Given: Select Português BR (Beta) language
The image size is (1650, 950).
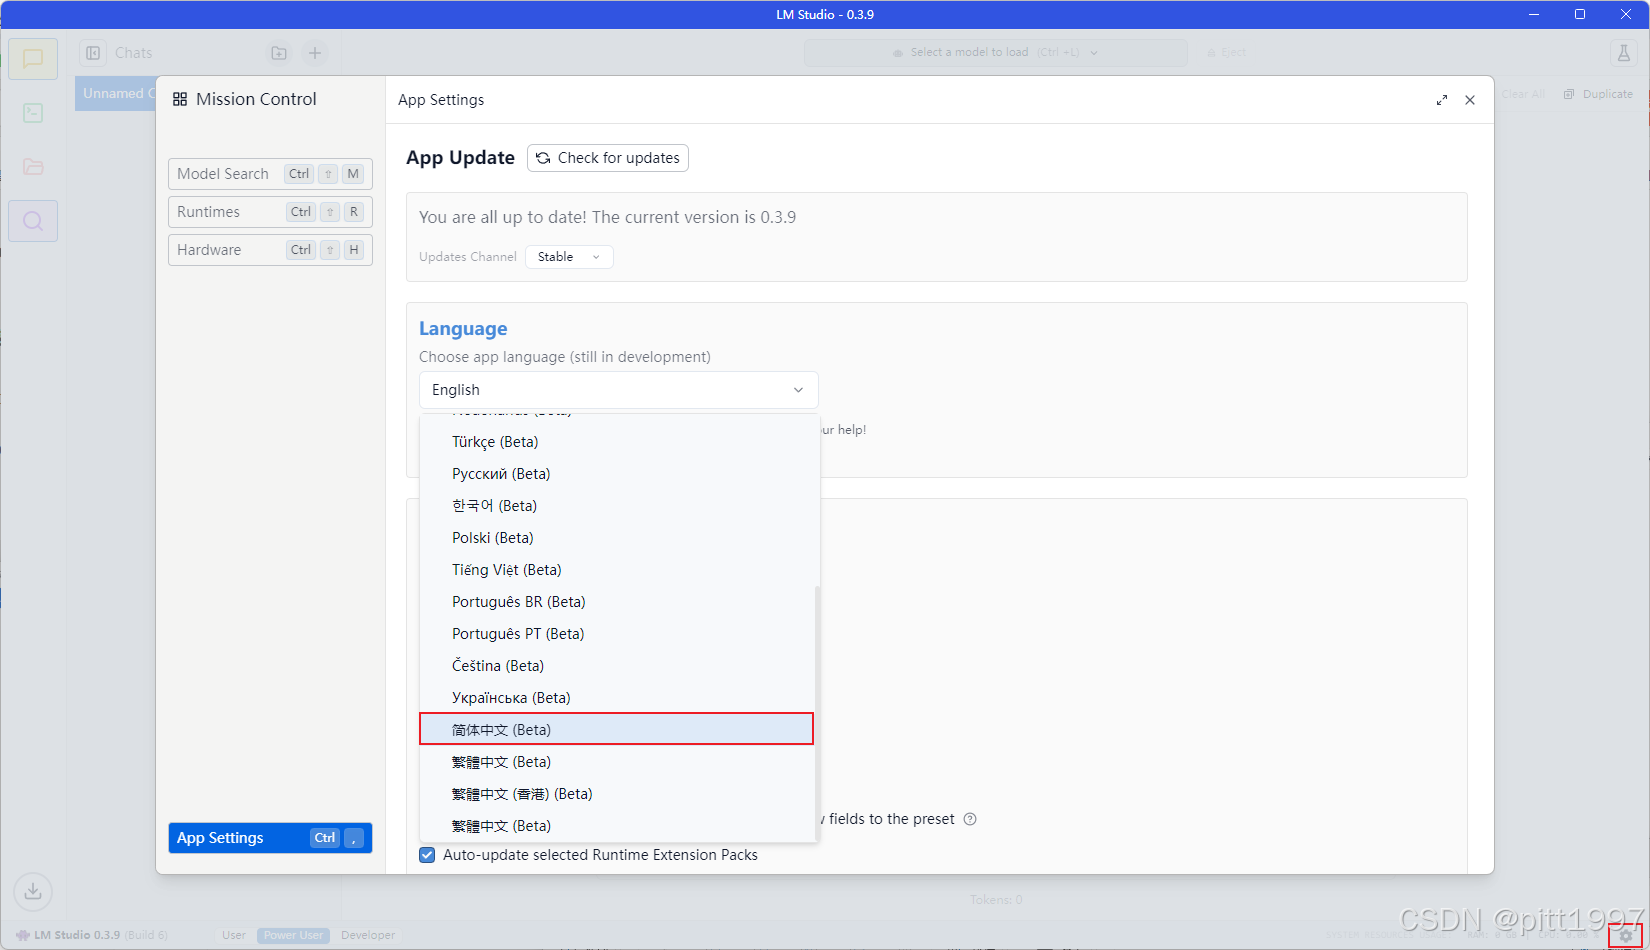Looking at the screenshot, I should coord(617,602).
